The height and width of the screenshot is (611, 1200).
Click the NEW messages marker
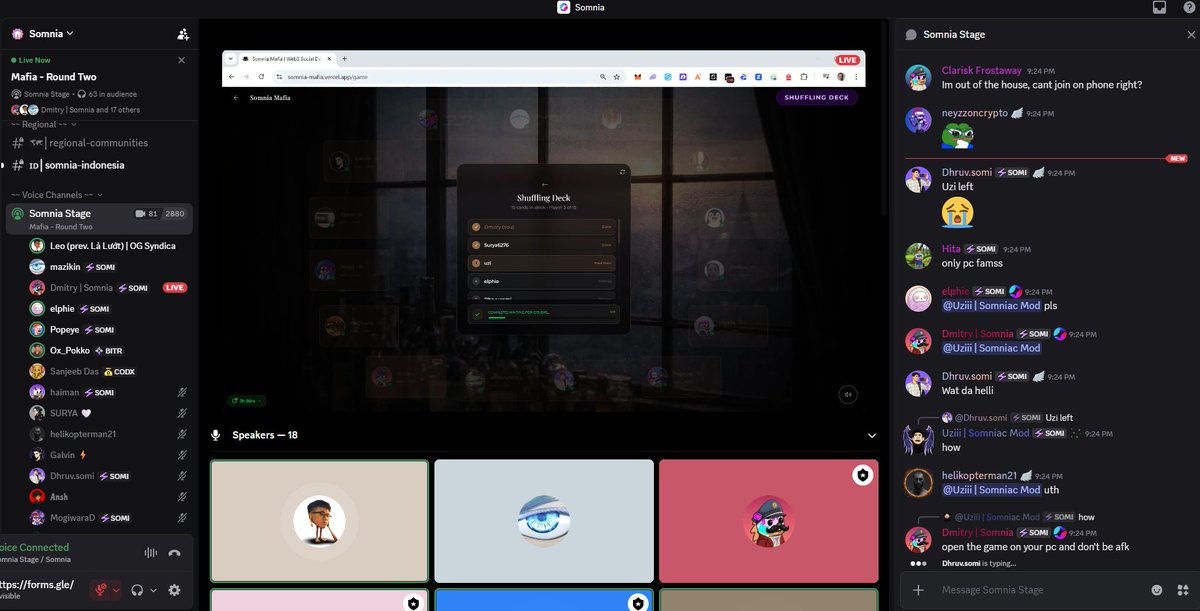(1177, 159)
